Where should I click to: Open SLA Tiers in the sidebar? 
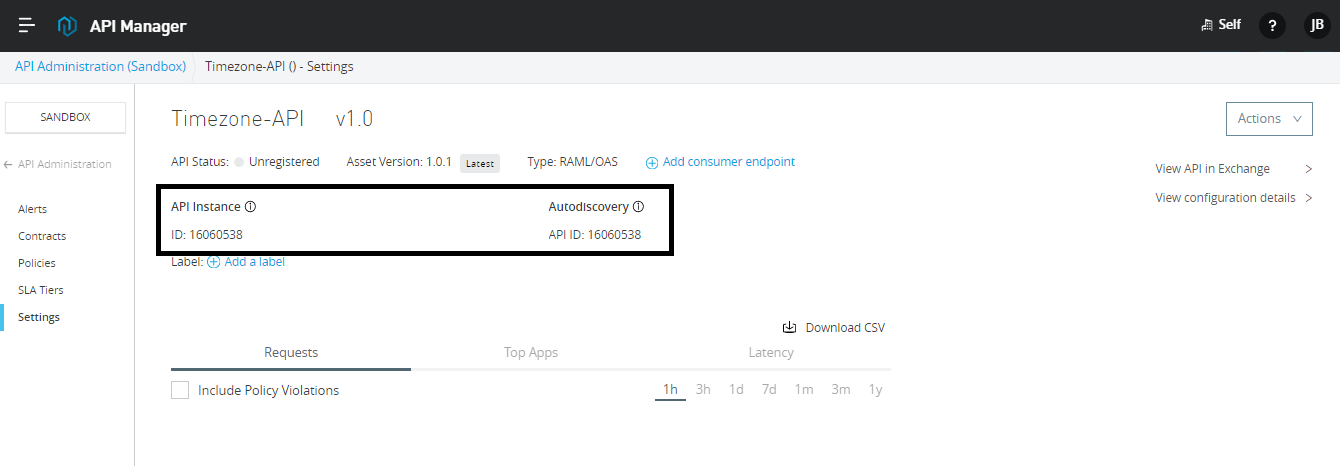coord(41,290)
